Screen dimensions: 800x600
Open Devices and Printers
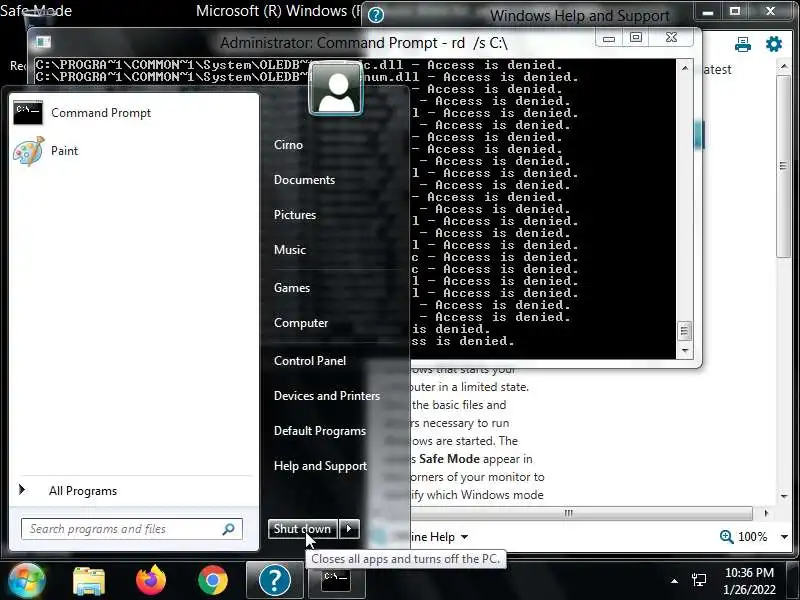pyautogui.click(x=327, y=396)
